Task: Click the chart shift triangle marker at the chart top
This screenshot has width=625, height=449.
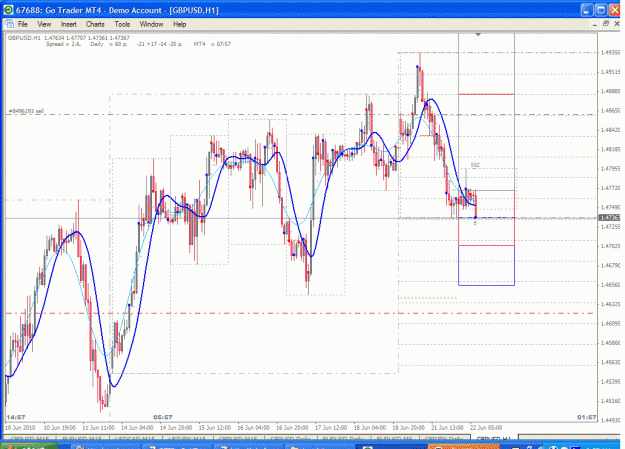Action: (478, 35)
